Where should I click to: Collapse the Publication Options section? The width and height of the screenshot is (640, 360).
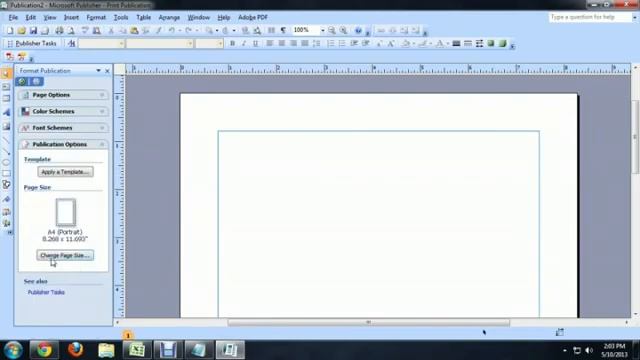[63, 144]
